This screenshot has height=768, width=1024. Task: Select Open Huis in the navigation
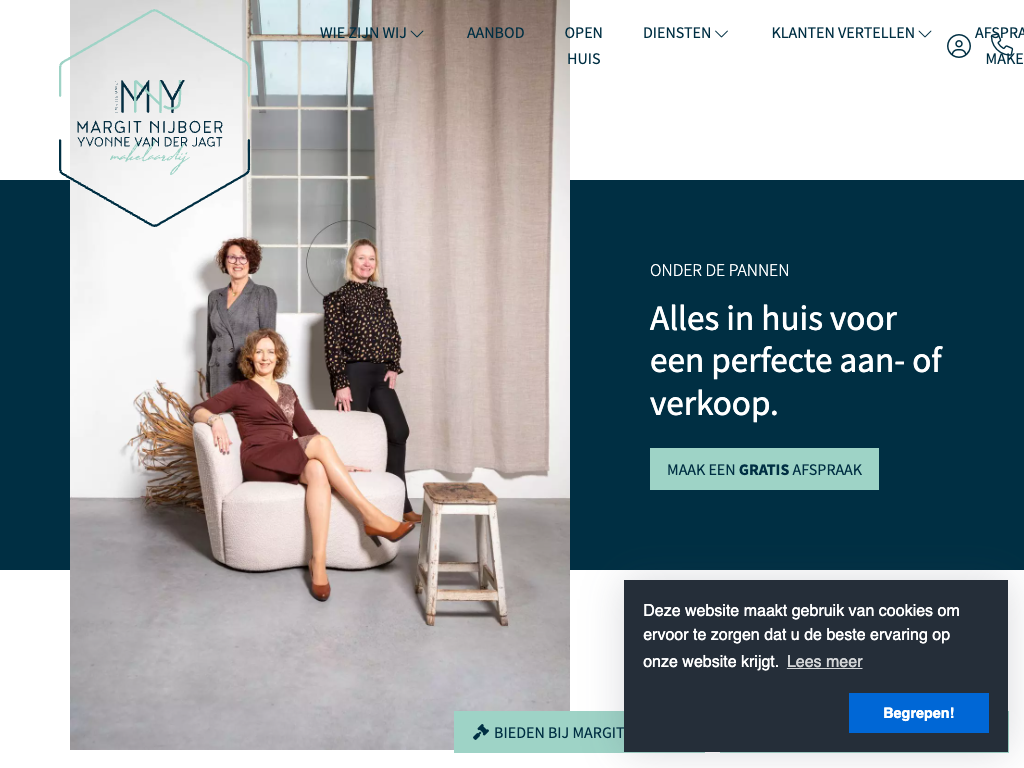click(x=583, y=46)
